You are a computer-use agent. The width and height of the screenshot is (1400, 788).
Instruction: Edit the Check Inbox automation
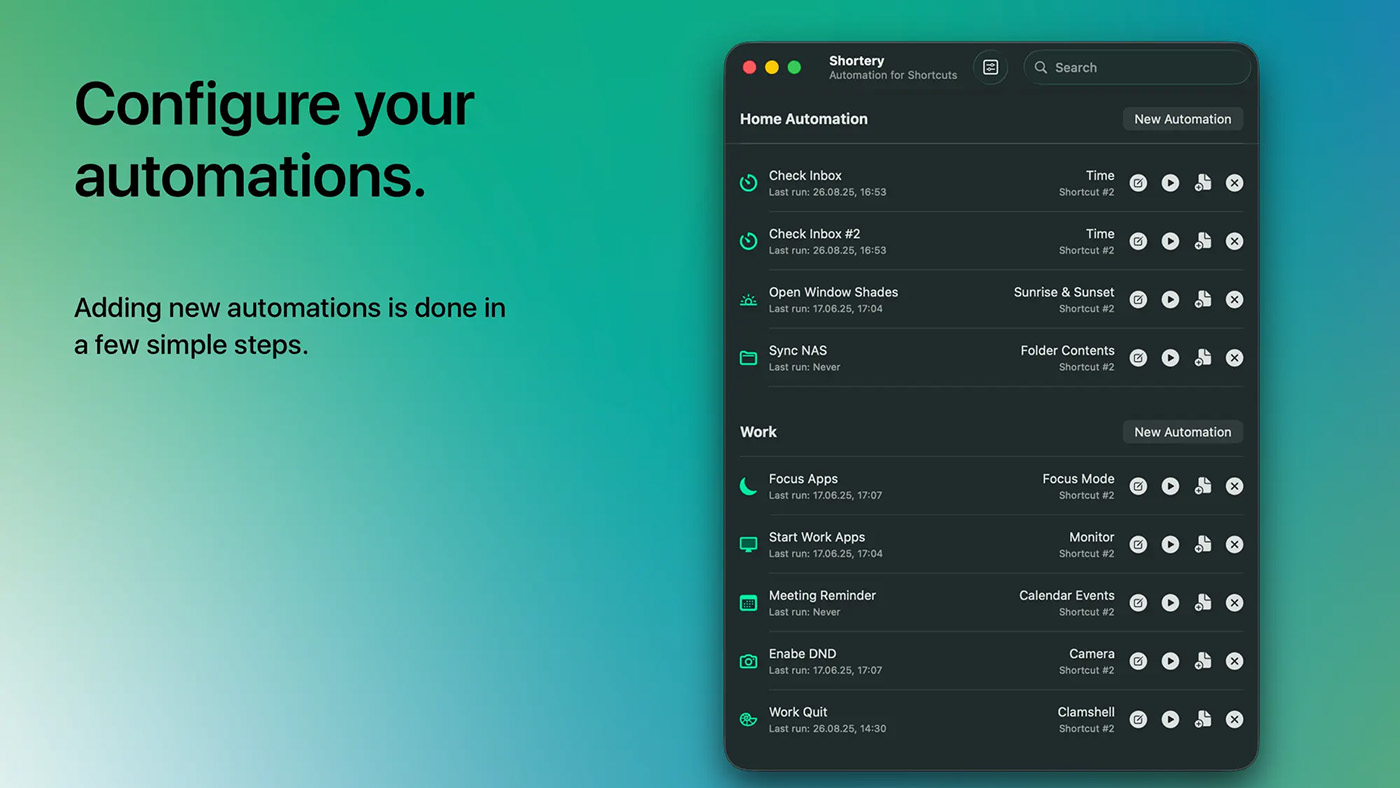pos(1138,183)
